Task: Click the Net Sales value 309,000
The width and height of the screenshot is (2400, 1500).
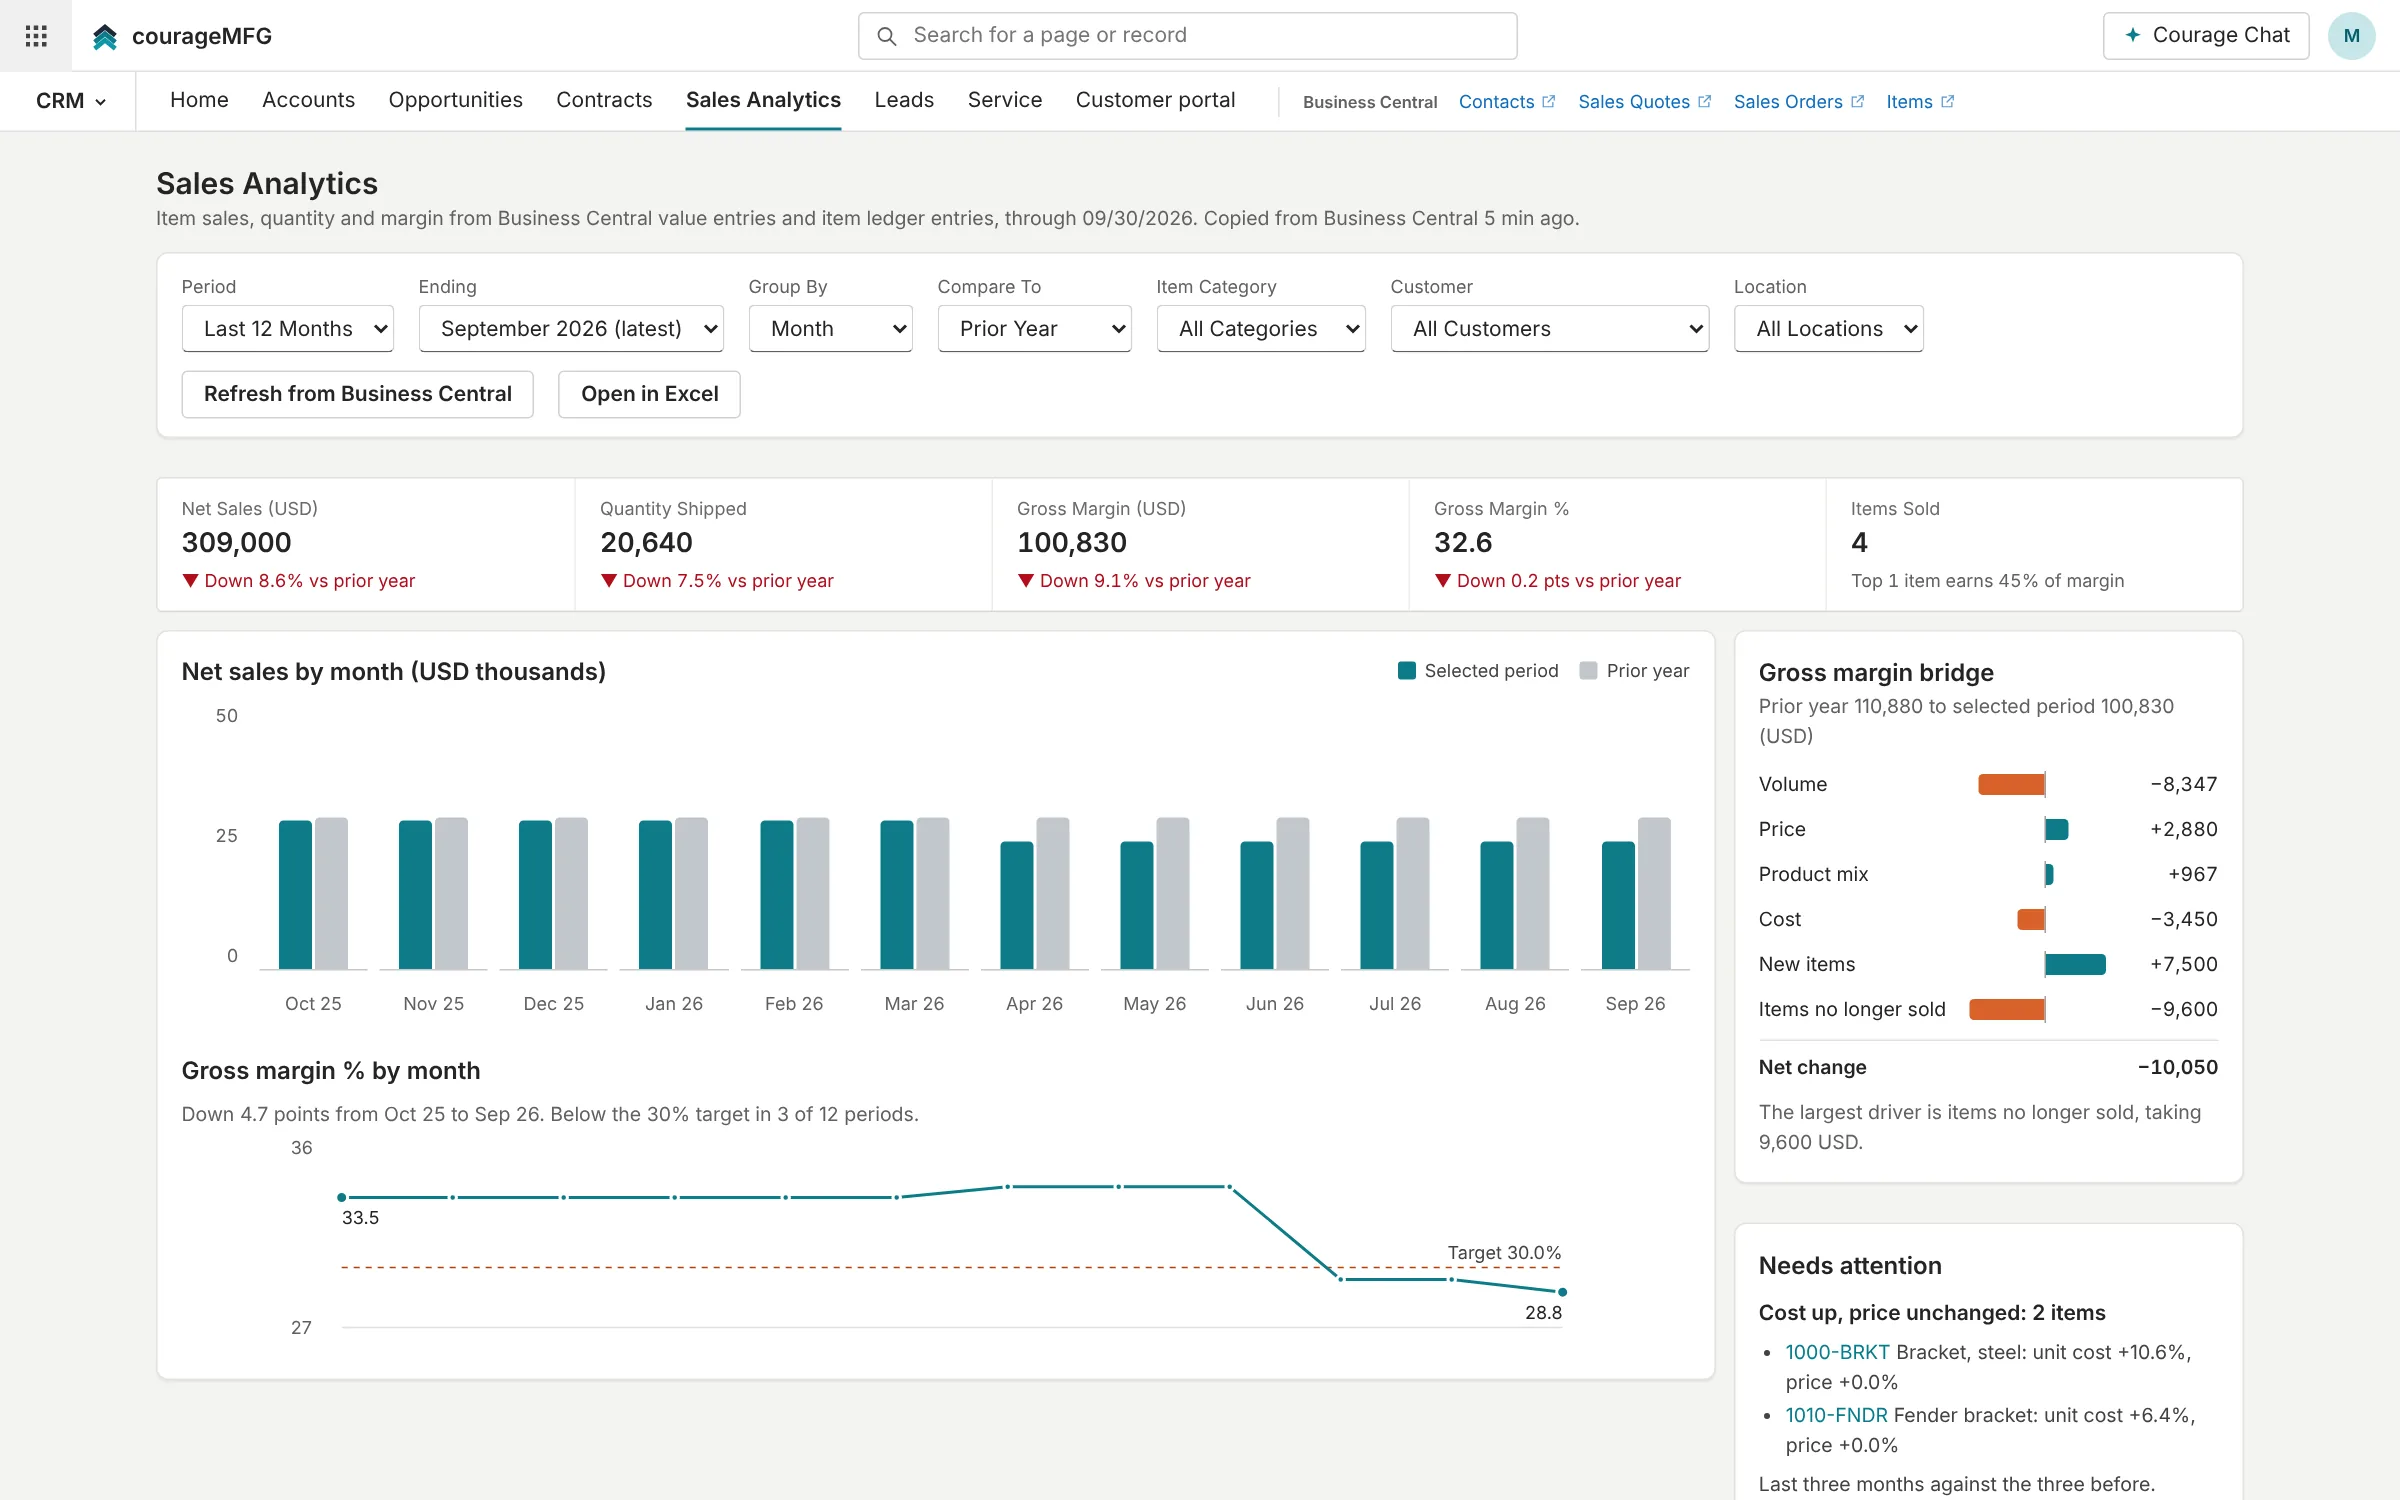Action: point(237,542)
